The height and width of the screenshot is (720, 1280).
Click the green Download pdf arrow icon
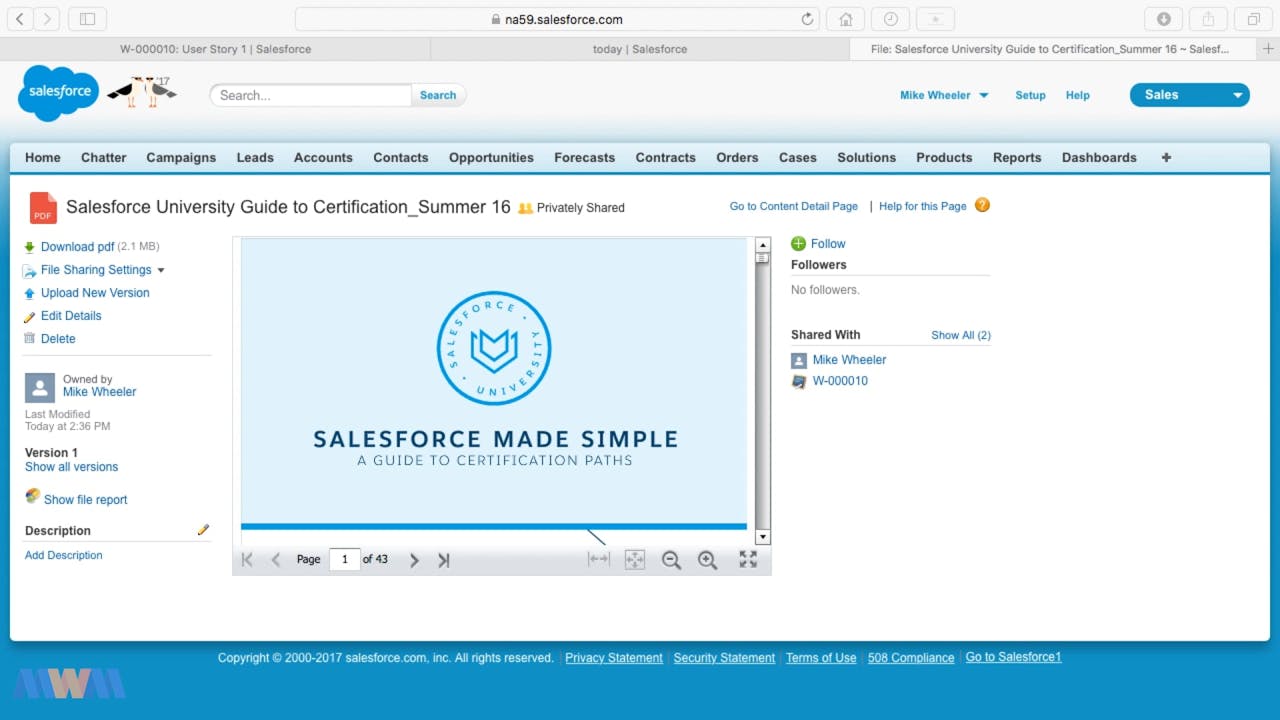click(30, 247)
